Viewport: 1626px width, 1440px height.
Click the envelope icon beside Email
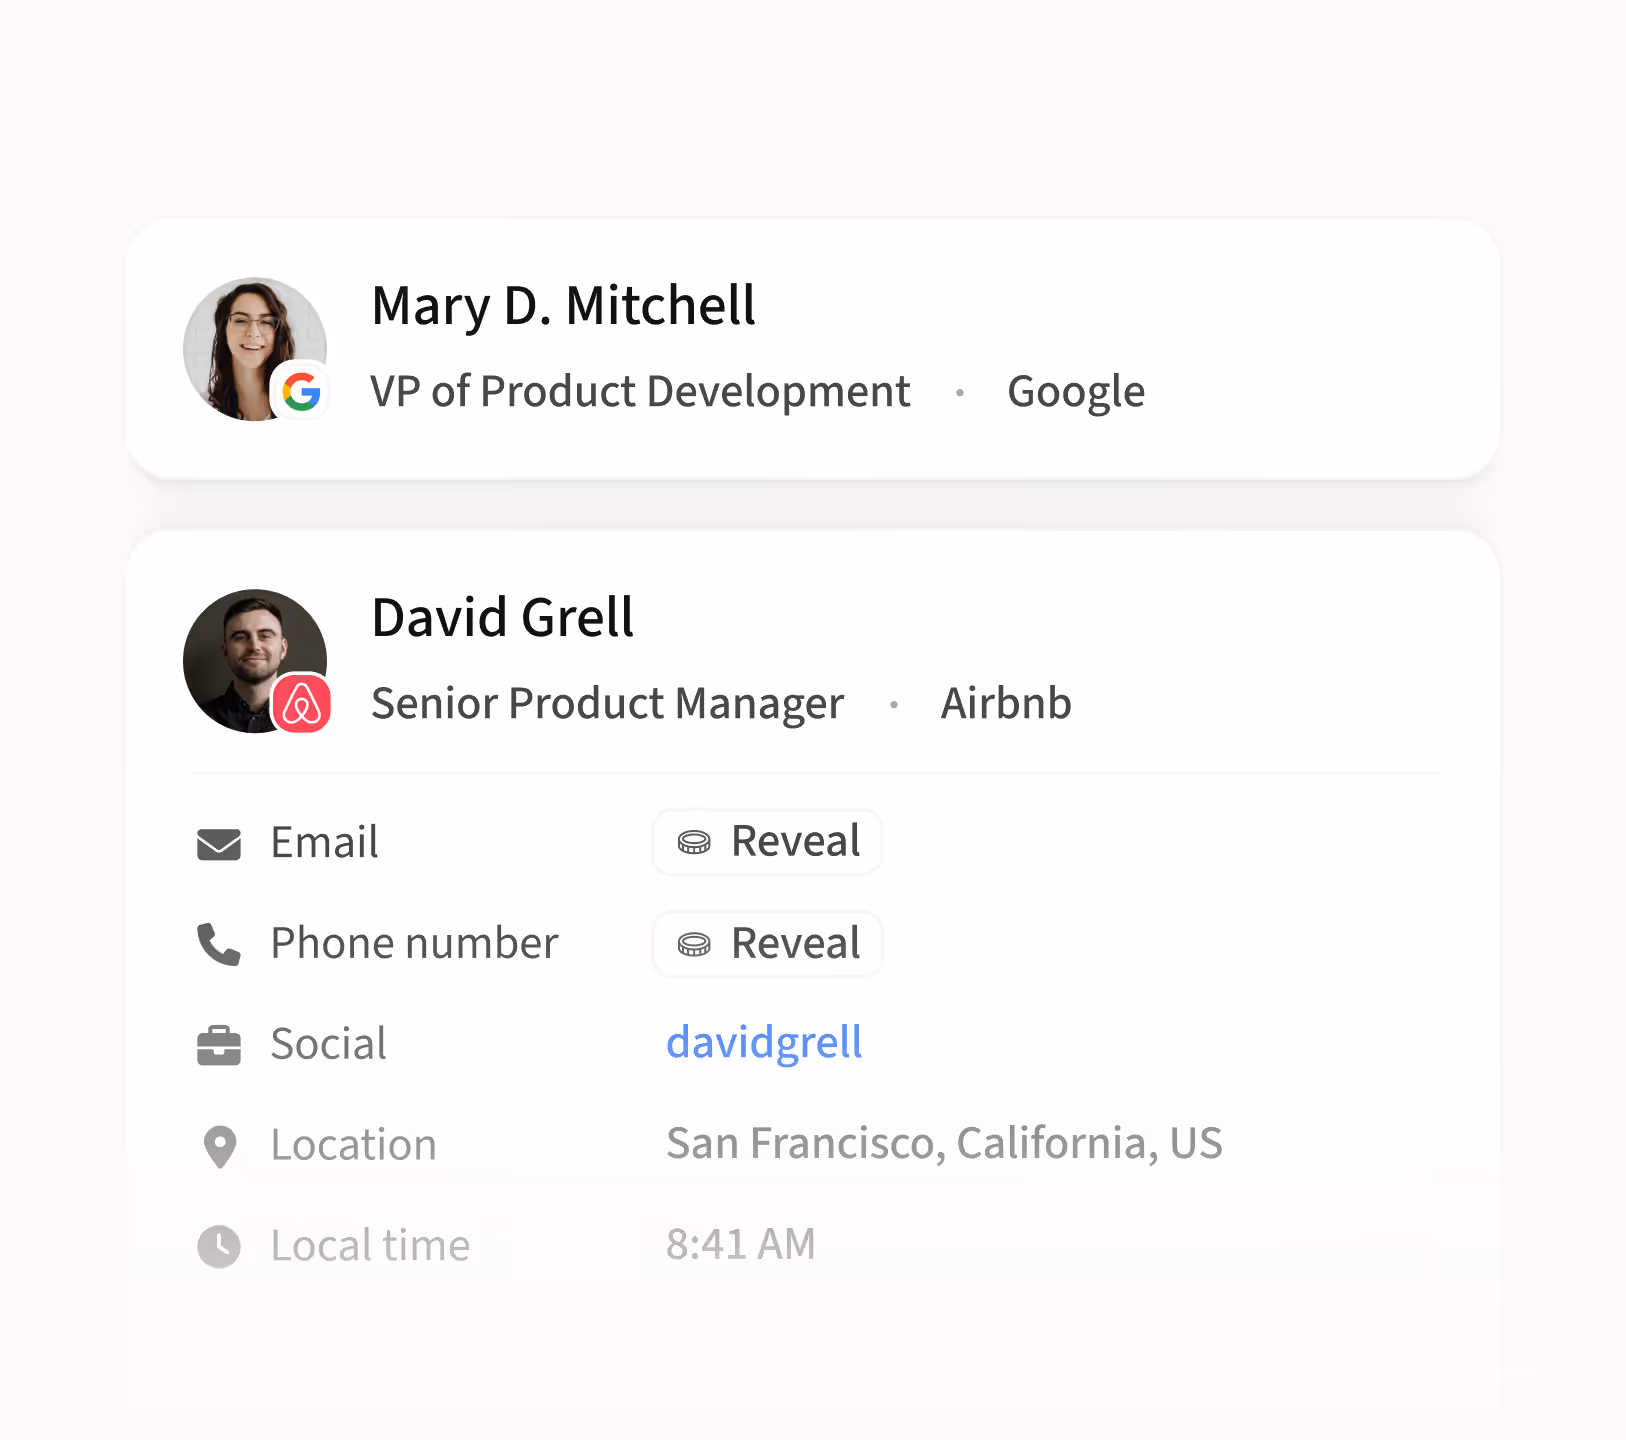coord(219,844)
